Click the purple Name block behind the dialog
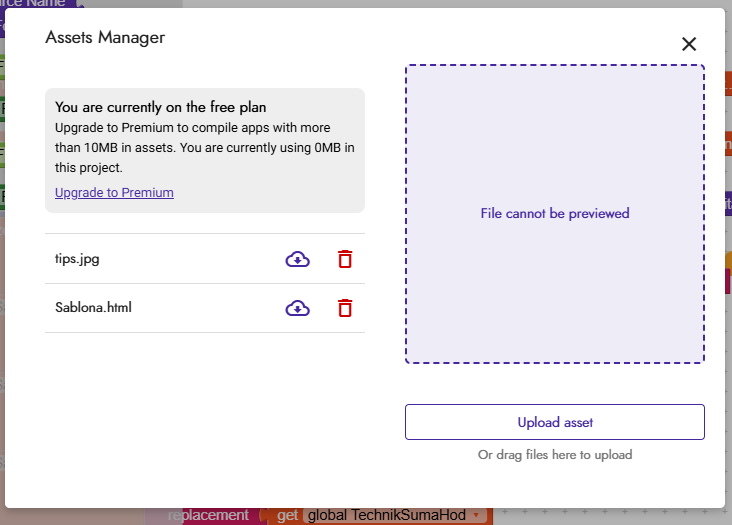 click(x=37, y=3)
